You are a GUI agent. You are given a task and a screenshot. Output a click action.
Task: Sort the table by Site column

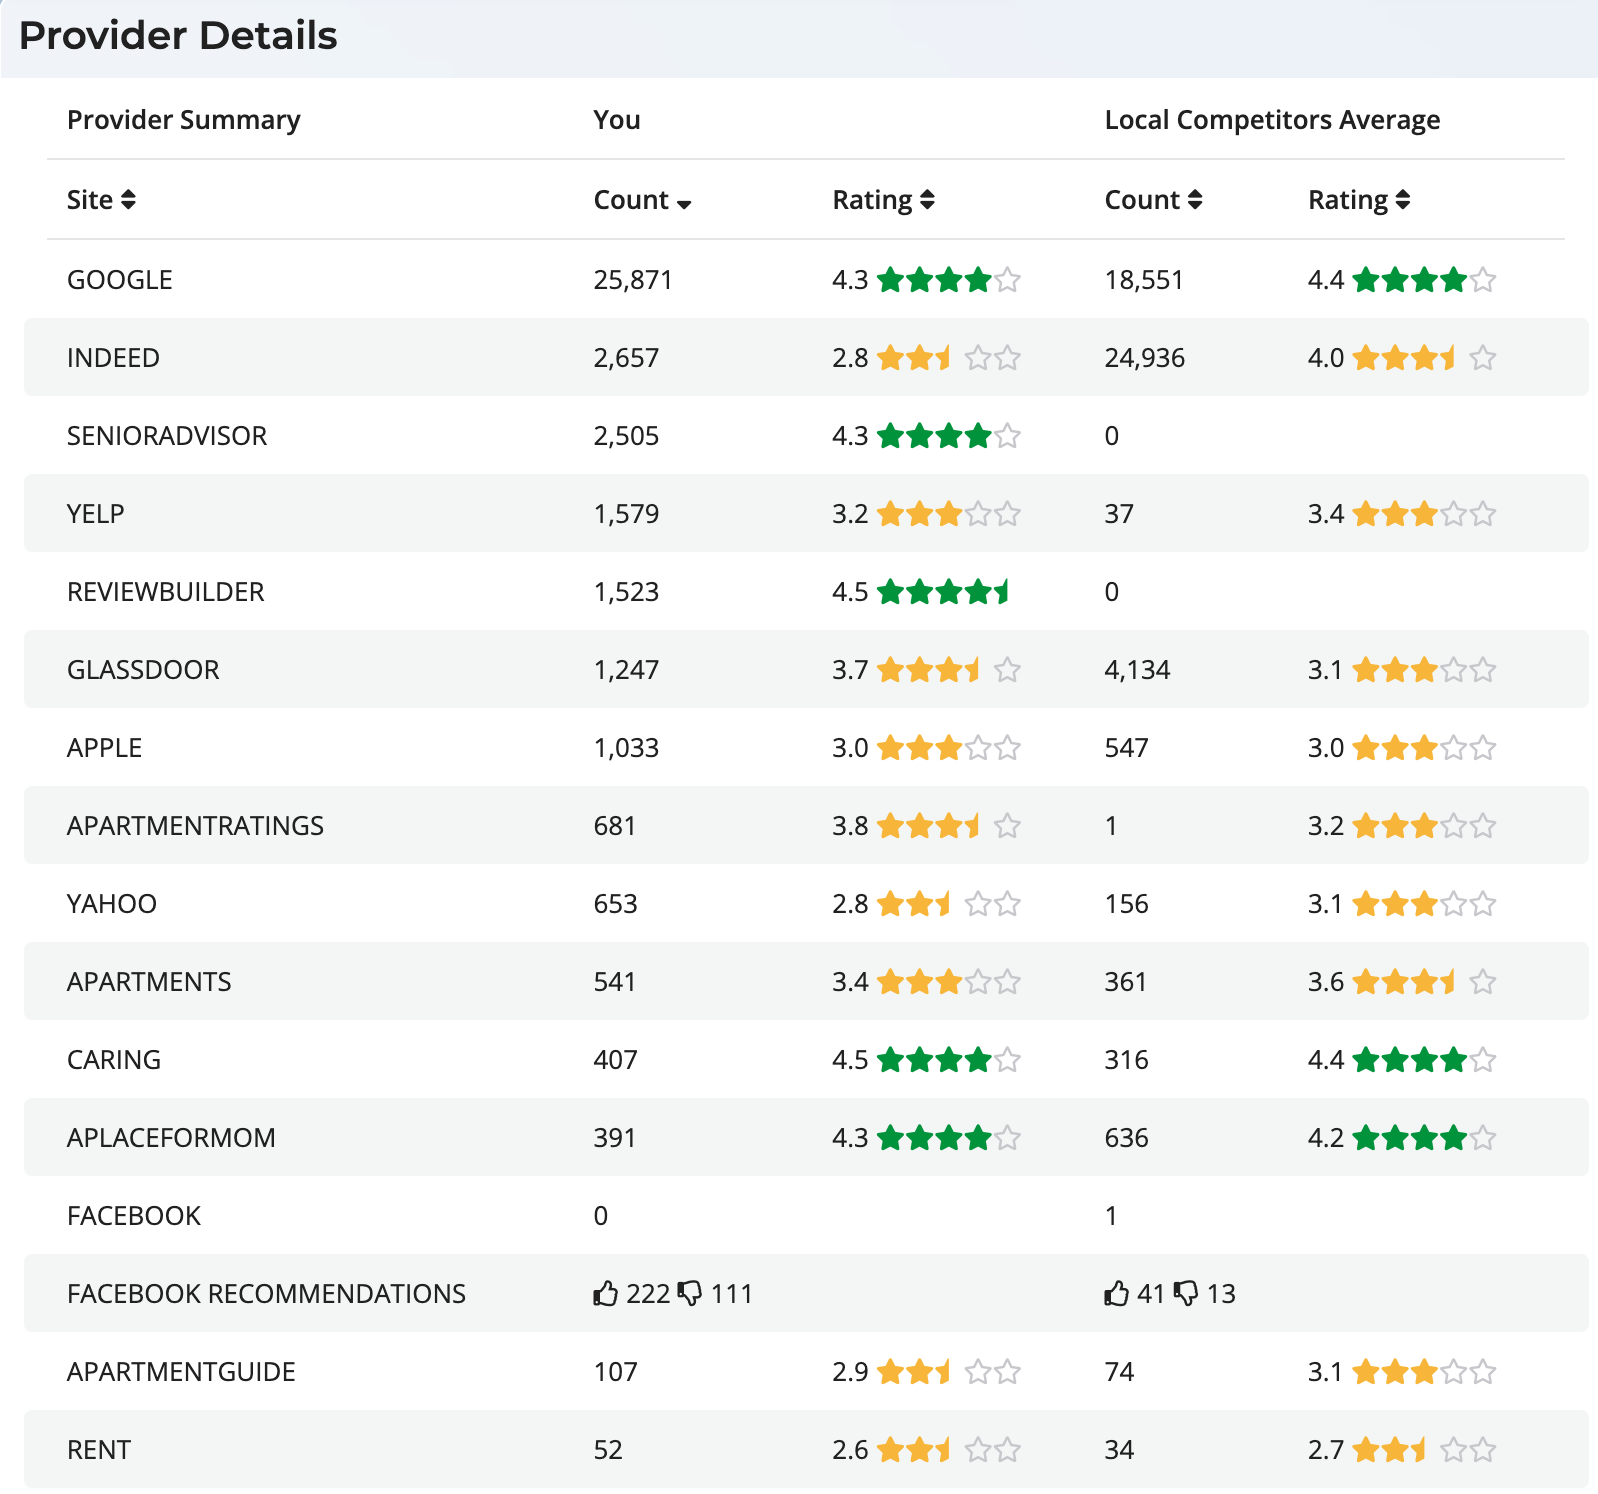(101, 200)
